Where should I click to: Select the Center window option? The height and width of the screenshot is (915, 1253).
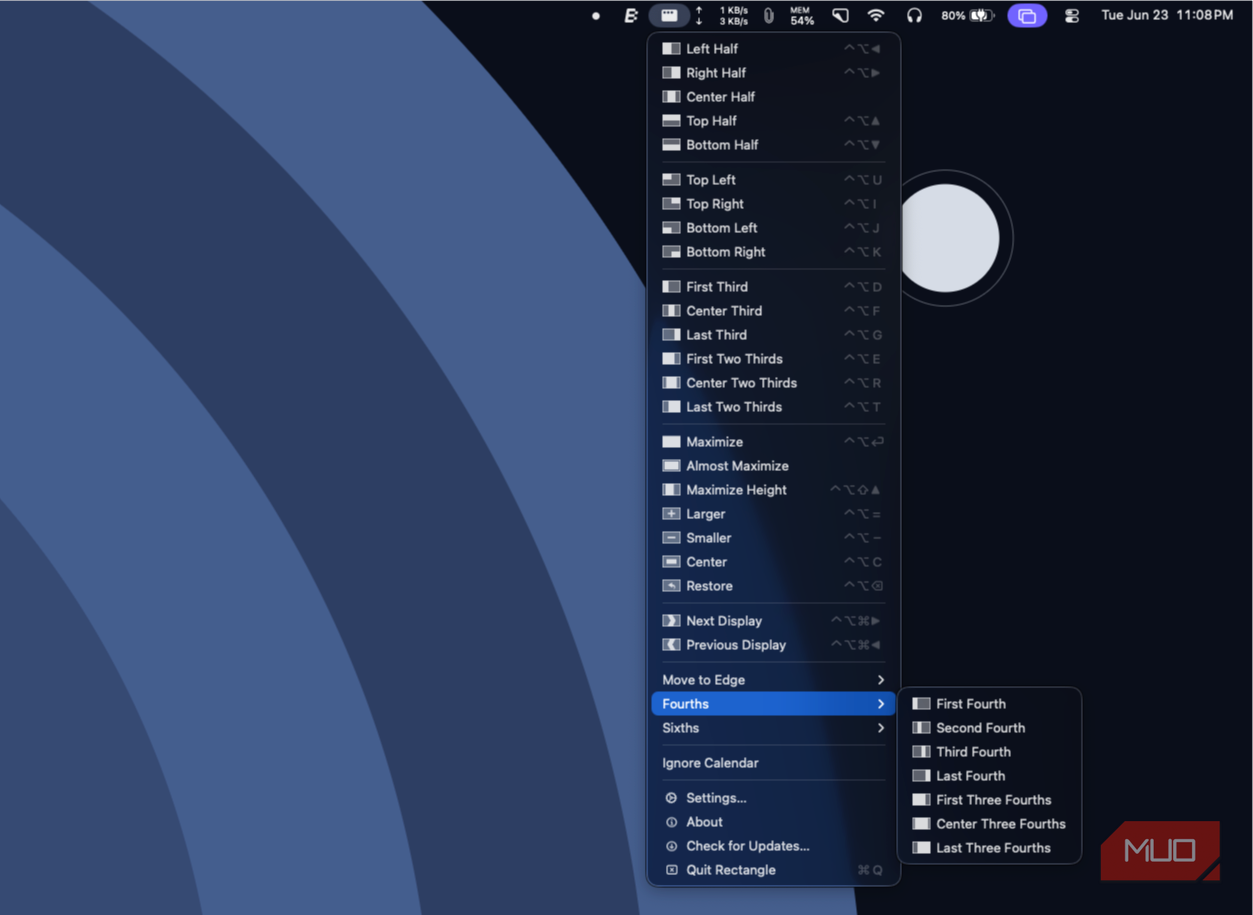click(773, 562)
